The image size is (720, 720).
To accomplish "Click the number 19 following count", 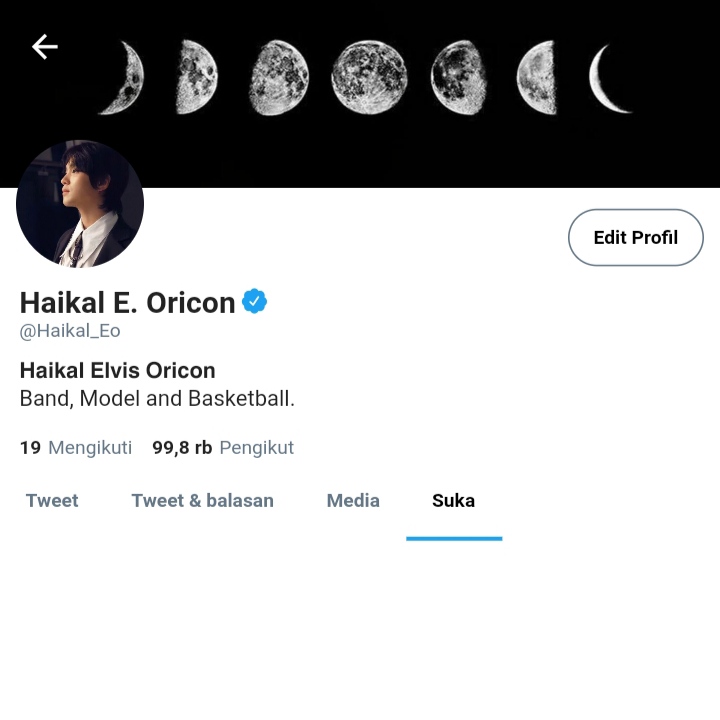I will point(30,447).
